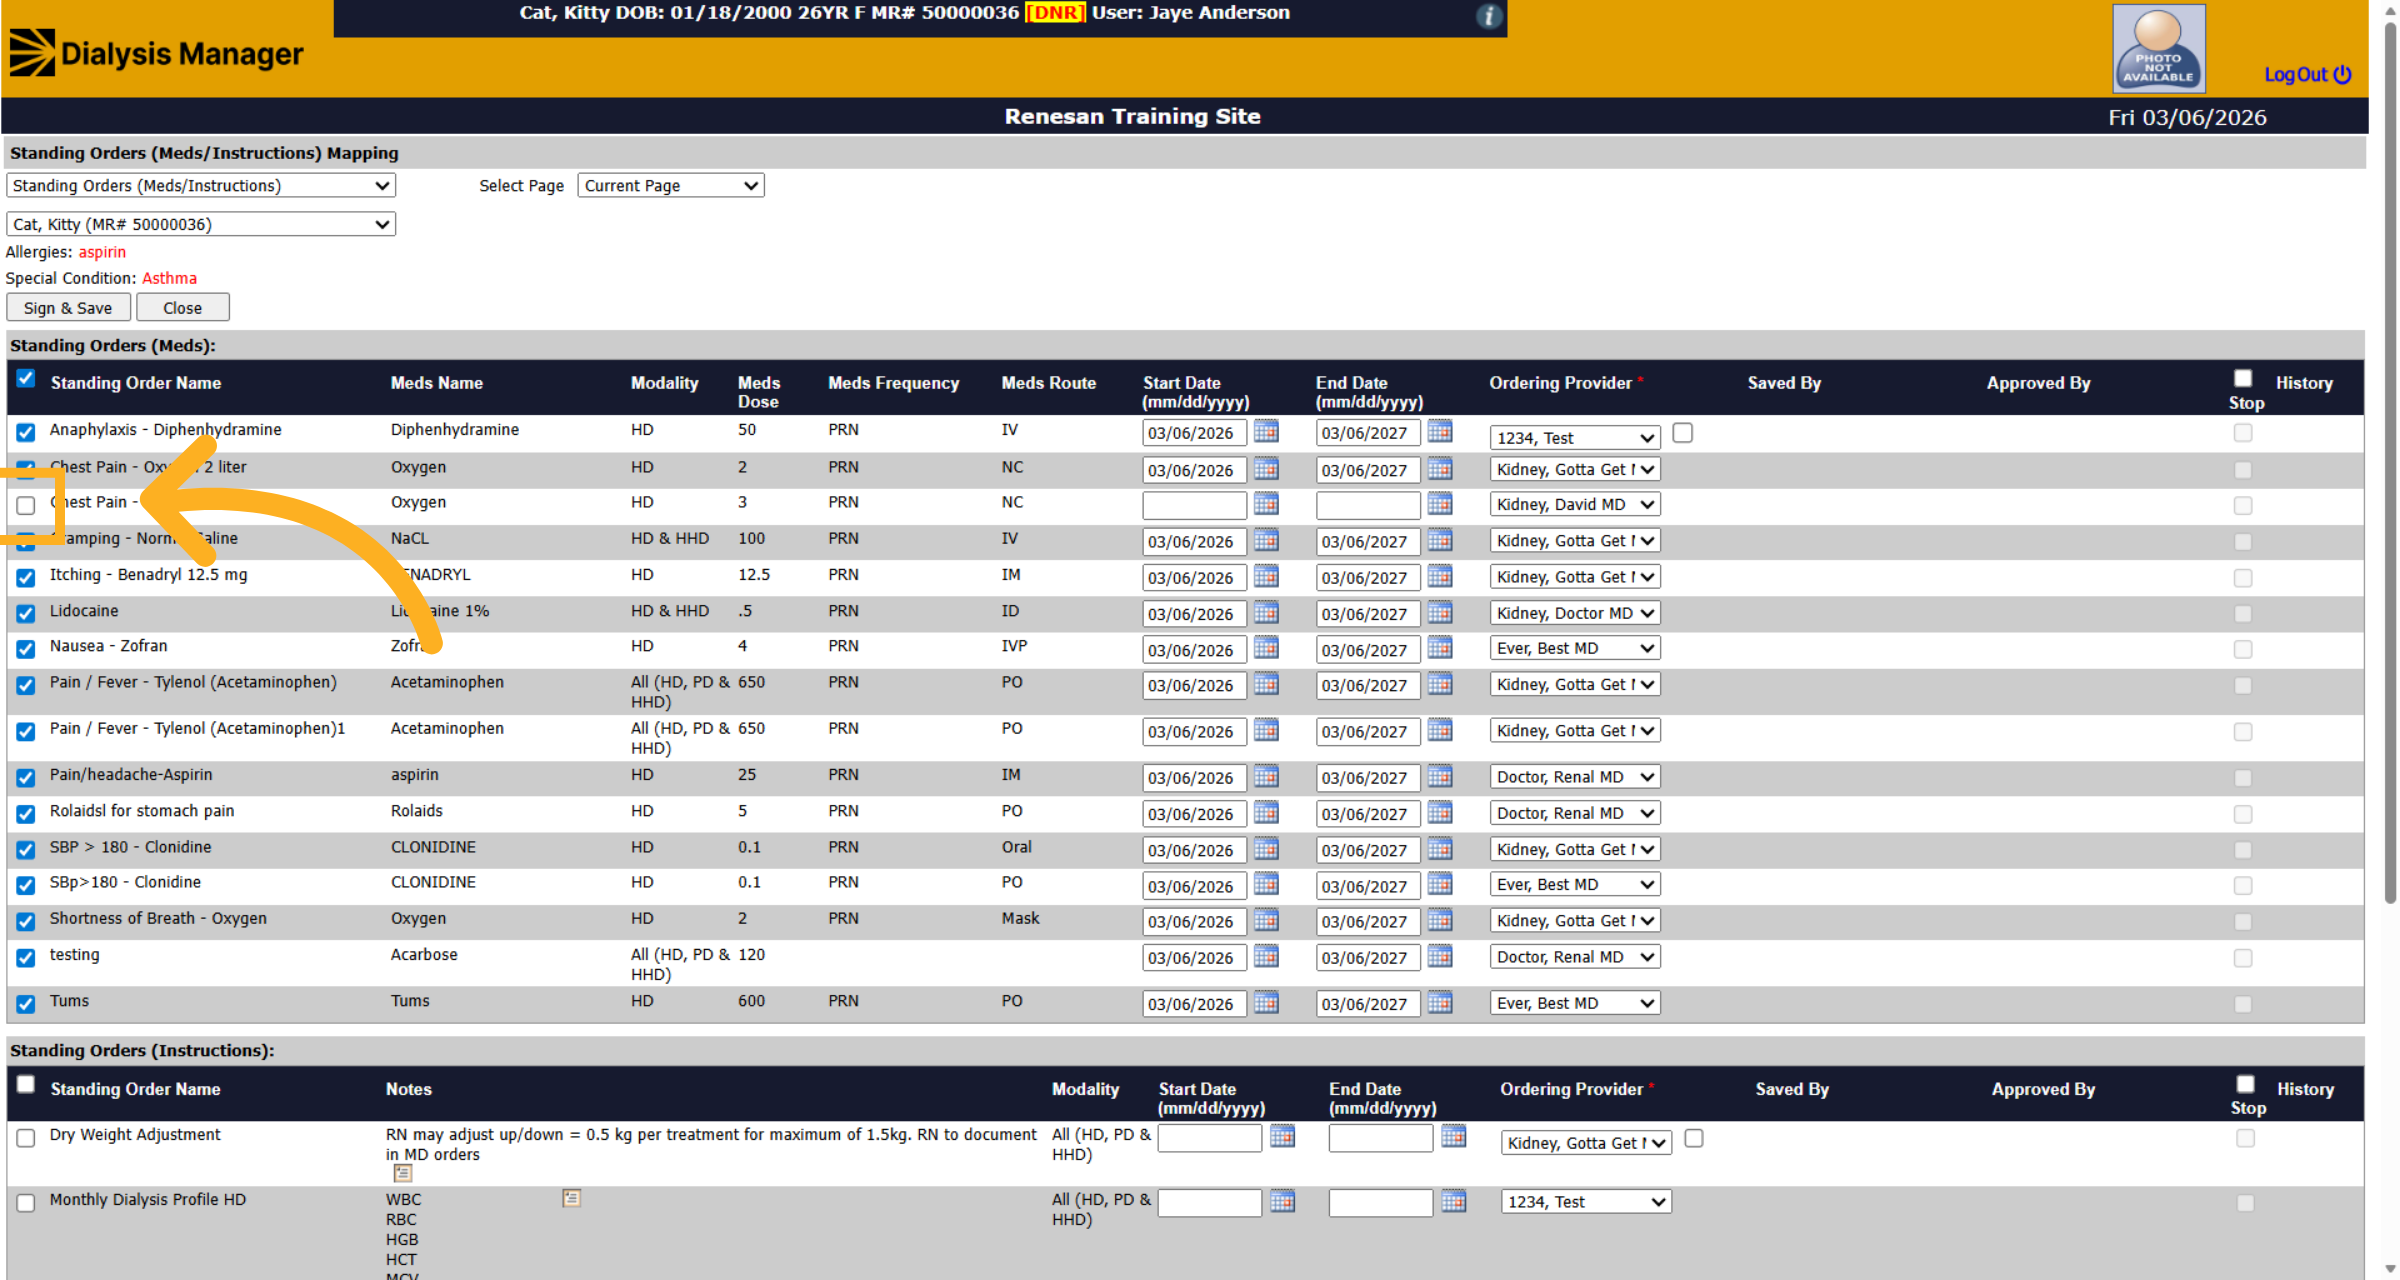Click Start Date field for Chest Pain 3 dose row
Screen dimensions: 2400x1280
pyautogui.click(x=1195, y=505)
